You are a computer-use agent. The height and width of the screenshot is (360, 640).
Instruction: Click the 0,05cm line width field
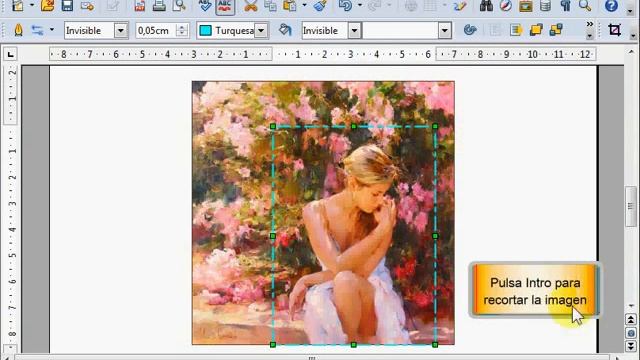(x=156, y=31)
